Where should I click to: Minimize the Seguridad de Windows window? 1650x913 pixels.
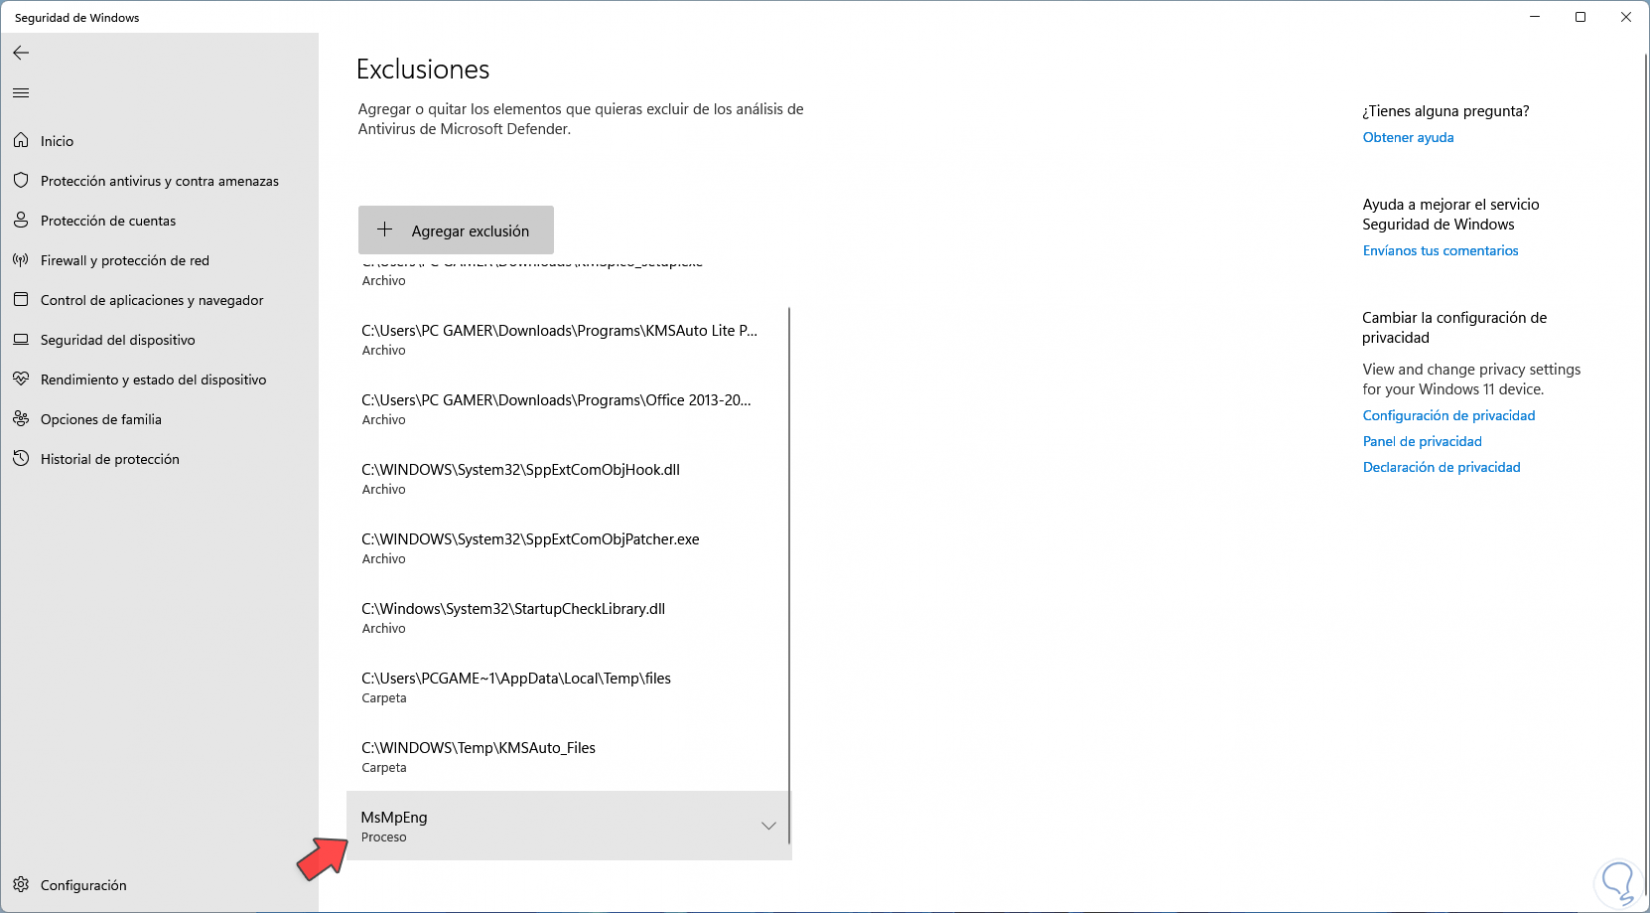(x=1535, y=17)
